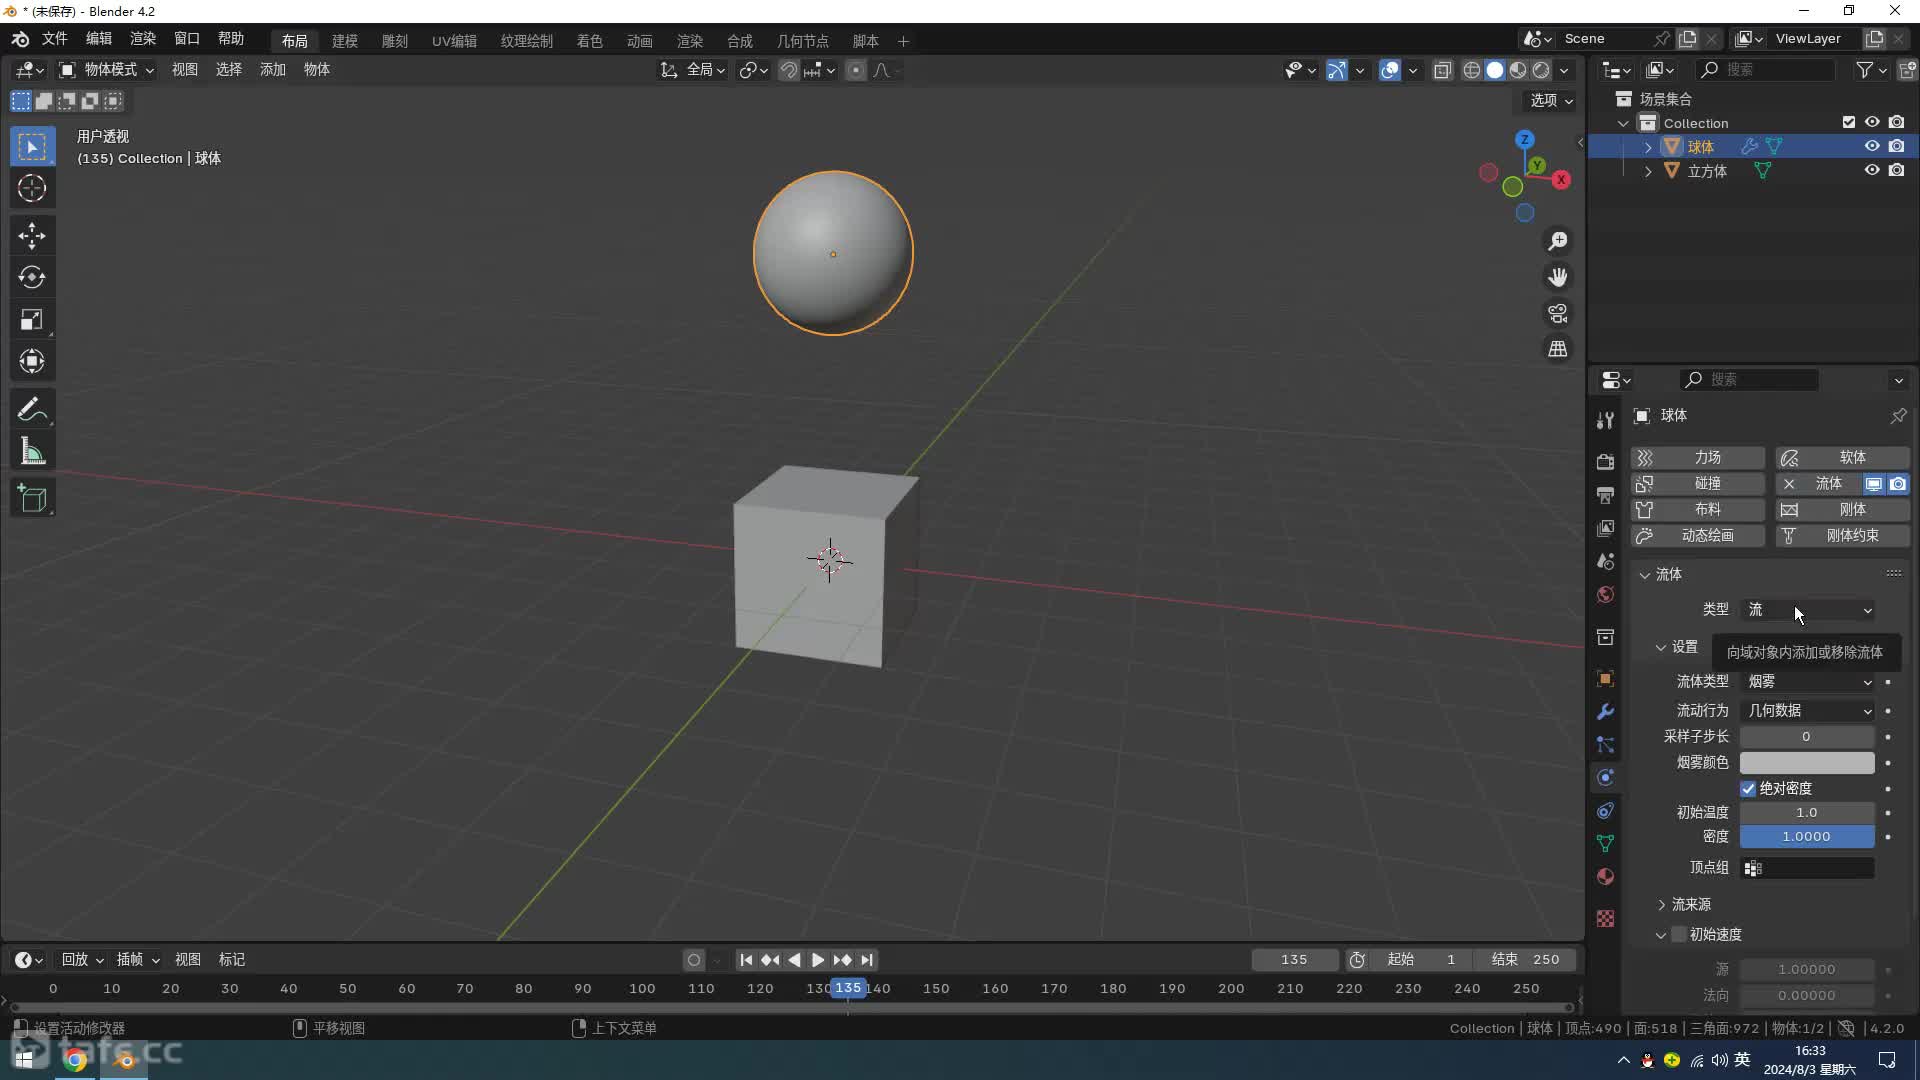Open the Physics properties tab
The width and height of the screenshot is (1920, 1080).
coord(1605,778)
